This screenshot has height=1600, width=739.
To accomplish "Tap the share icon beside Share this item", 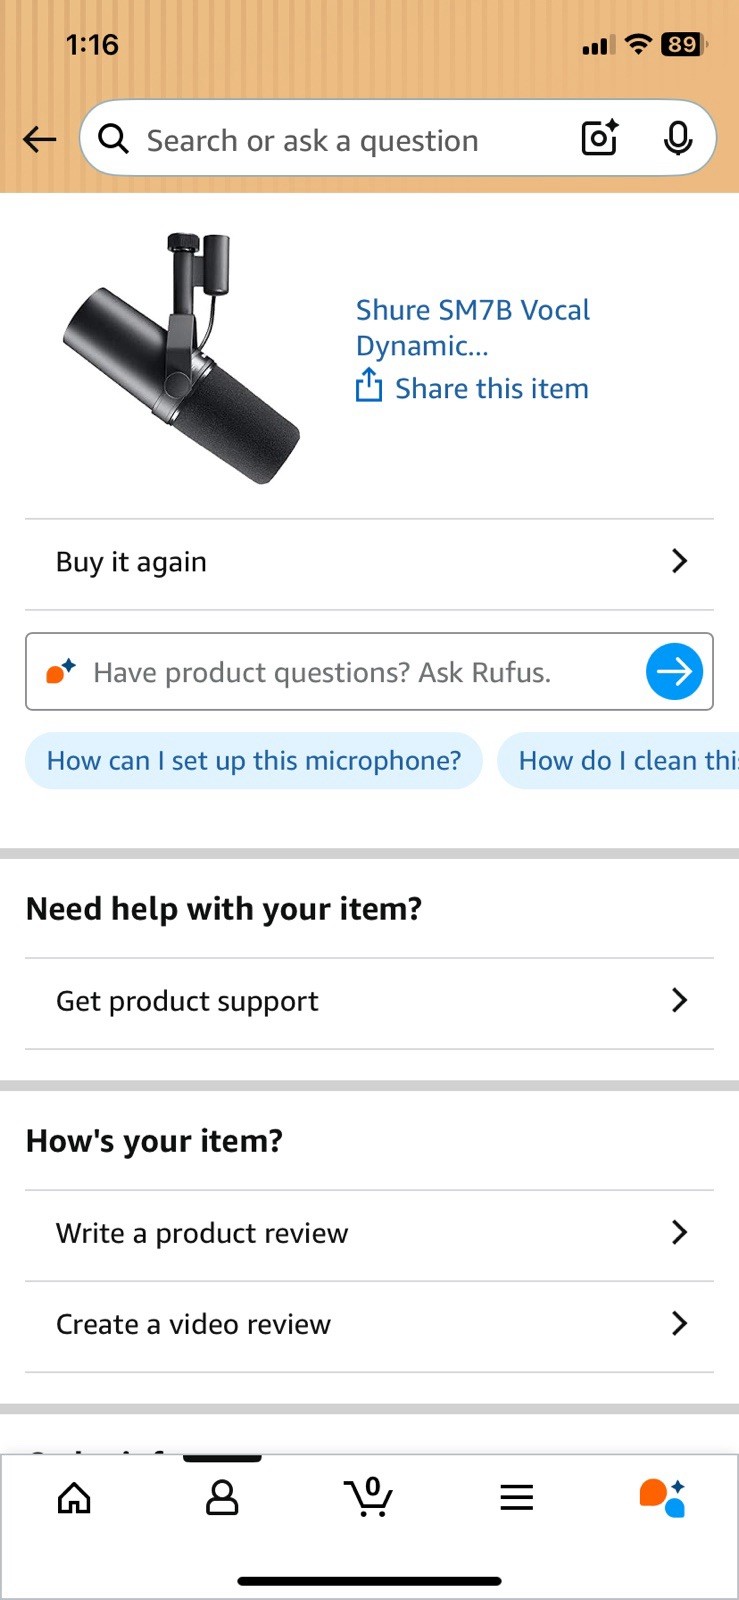I will pyautogui.click(x=369, y=386).
